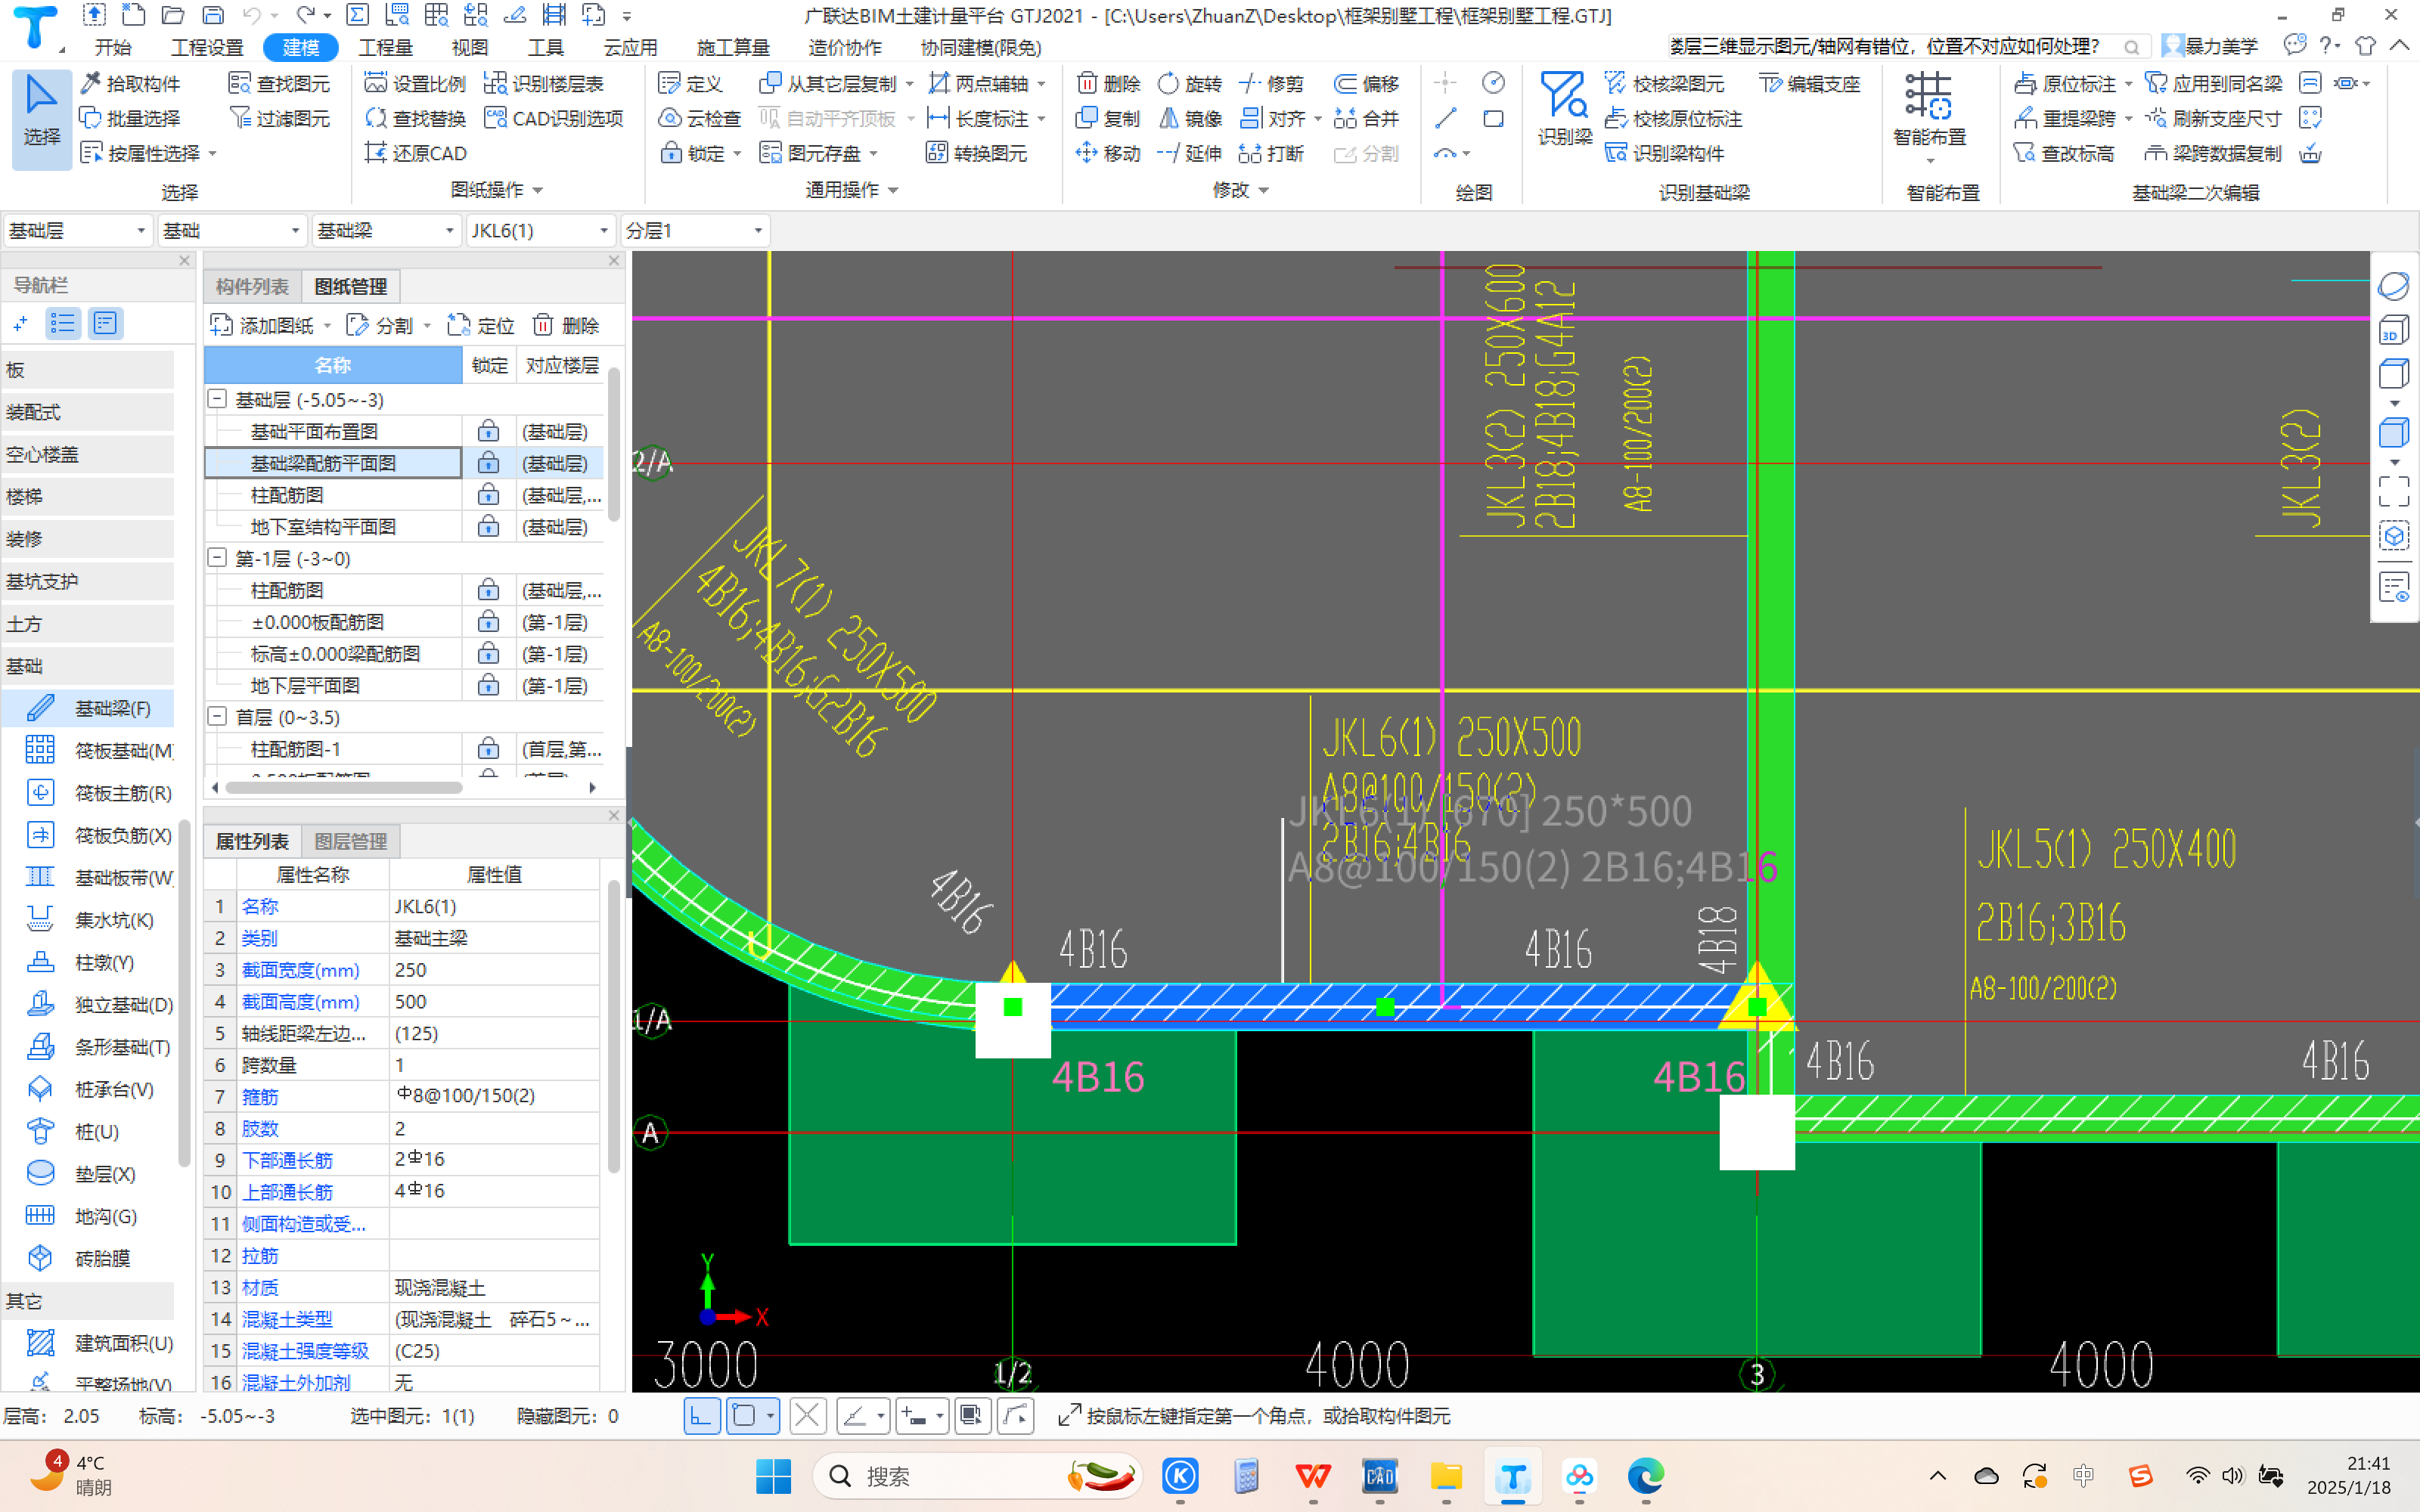Toggle lock on 标高±0.000梁配筋图 row
This screenshot has height=1512, width=2420.
click(488, 654)
